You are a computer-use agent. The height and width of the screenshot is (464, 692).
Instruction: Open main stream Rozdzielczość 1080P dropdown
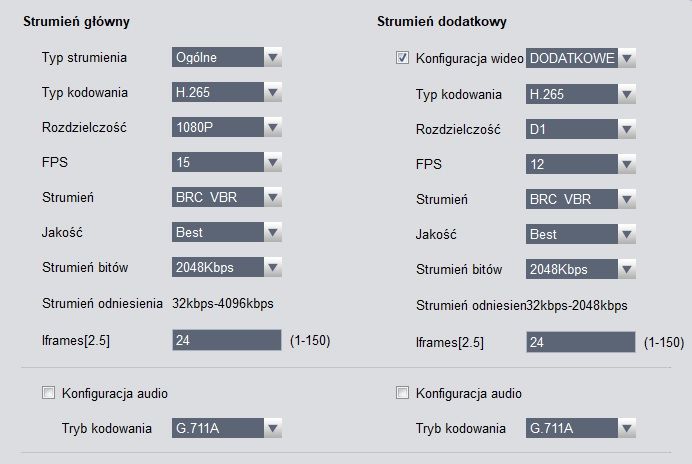click(226, 127)
